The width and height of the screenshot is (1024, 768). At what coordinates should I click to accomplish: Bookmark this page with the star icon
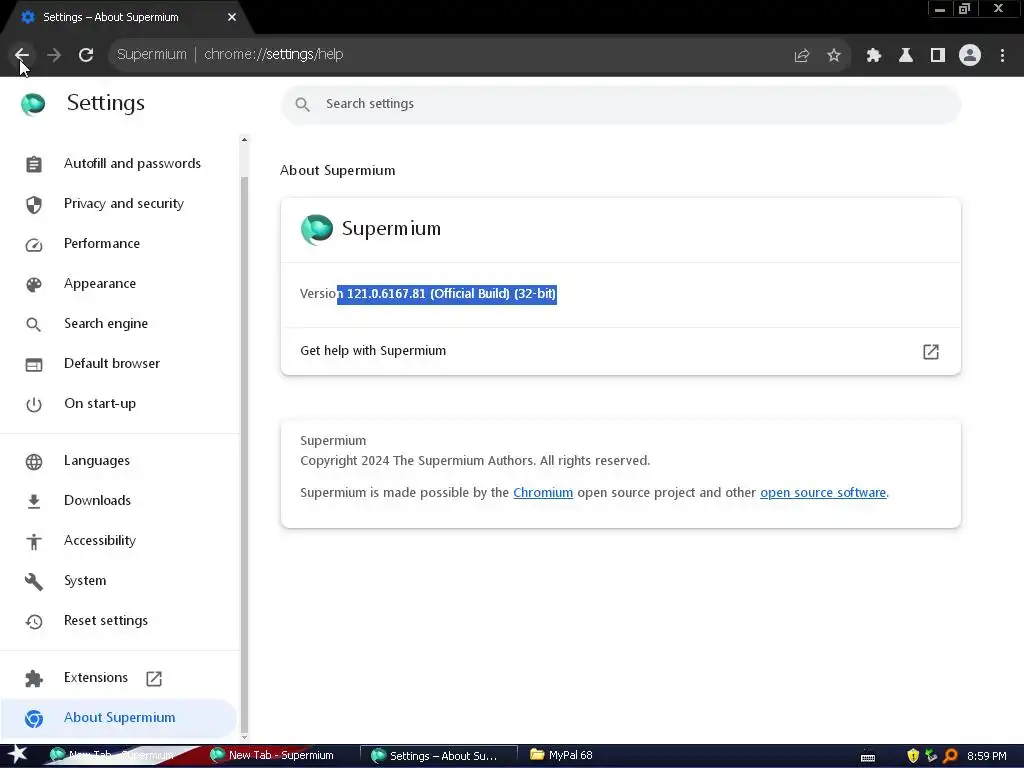(834, 56)
